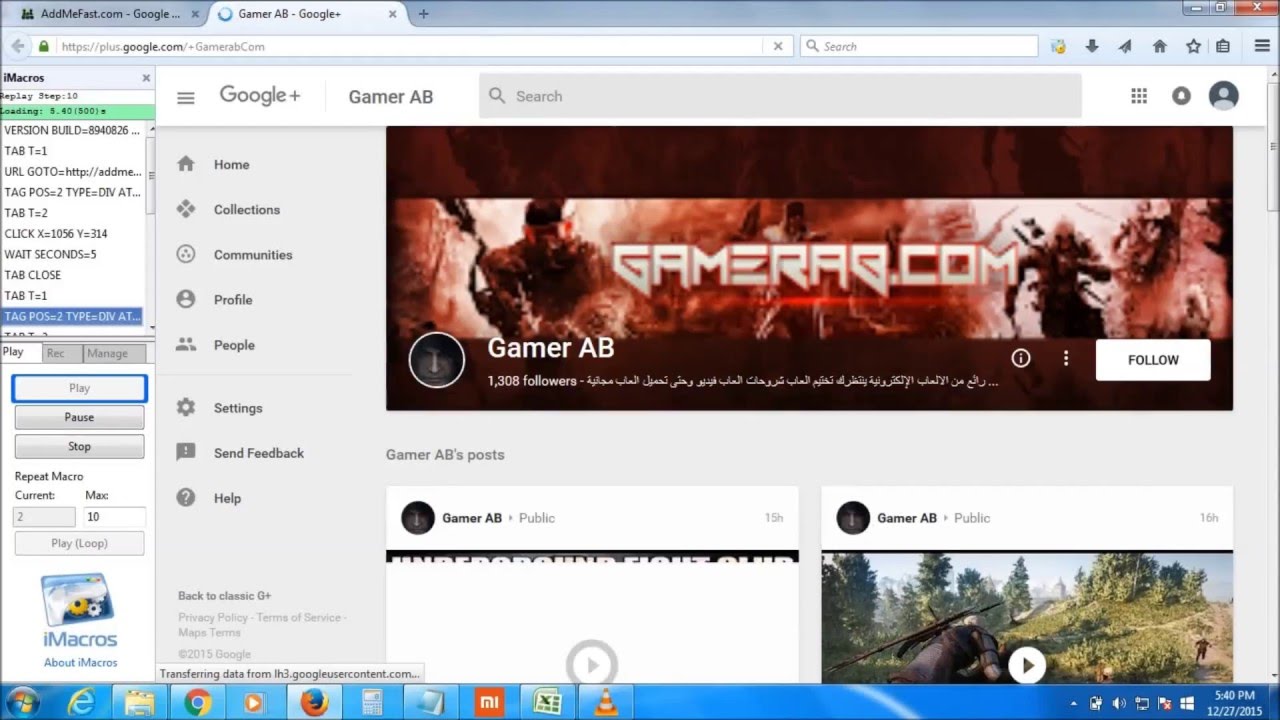Open Firefox Downloads arrow

click(1092, 46)
